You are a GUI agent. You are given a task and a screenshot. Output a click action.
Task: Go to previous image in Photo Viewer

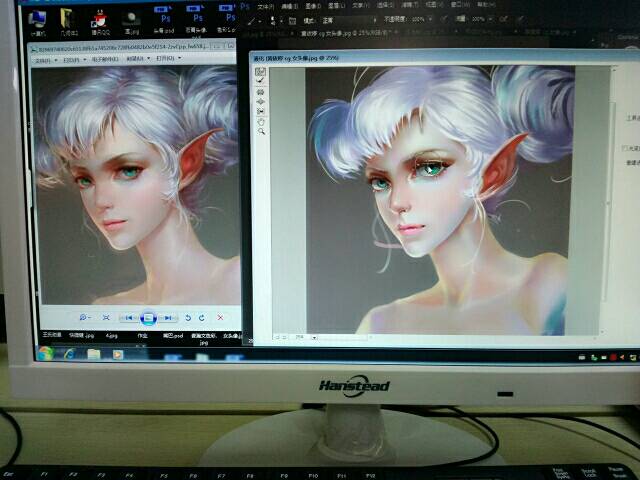point(129,318)
